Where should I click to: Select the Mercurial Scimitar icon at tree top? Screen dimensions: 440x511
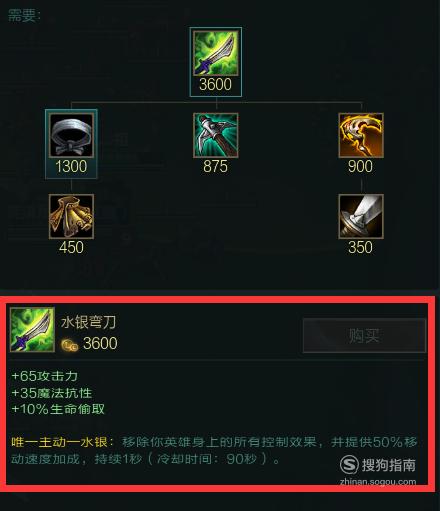216,53
